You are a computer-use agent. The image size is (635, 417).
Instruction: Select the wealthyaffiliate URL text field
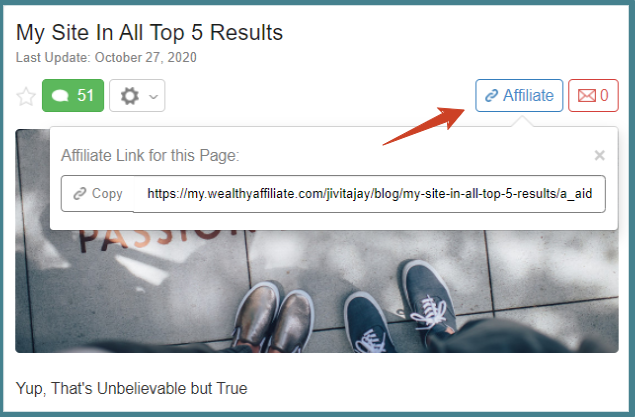369,194
